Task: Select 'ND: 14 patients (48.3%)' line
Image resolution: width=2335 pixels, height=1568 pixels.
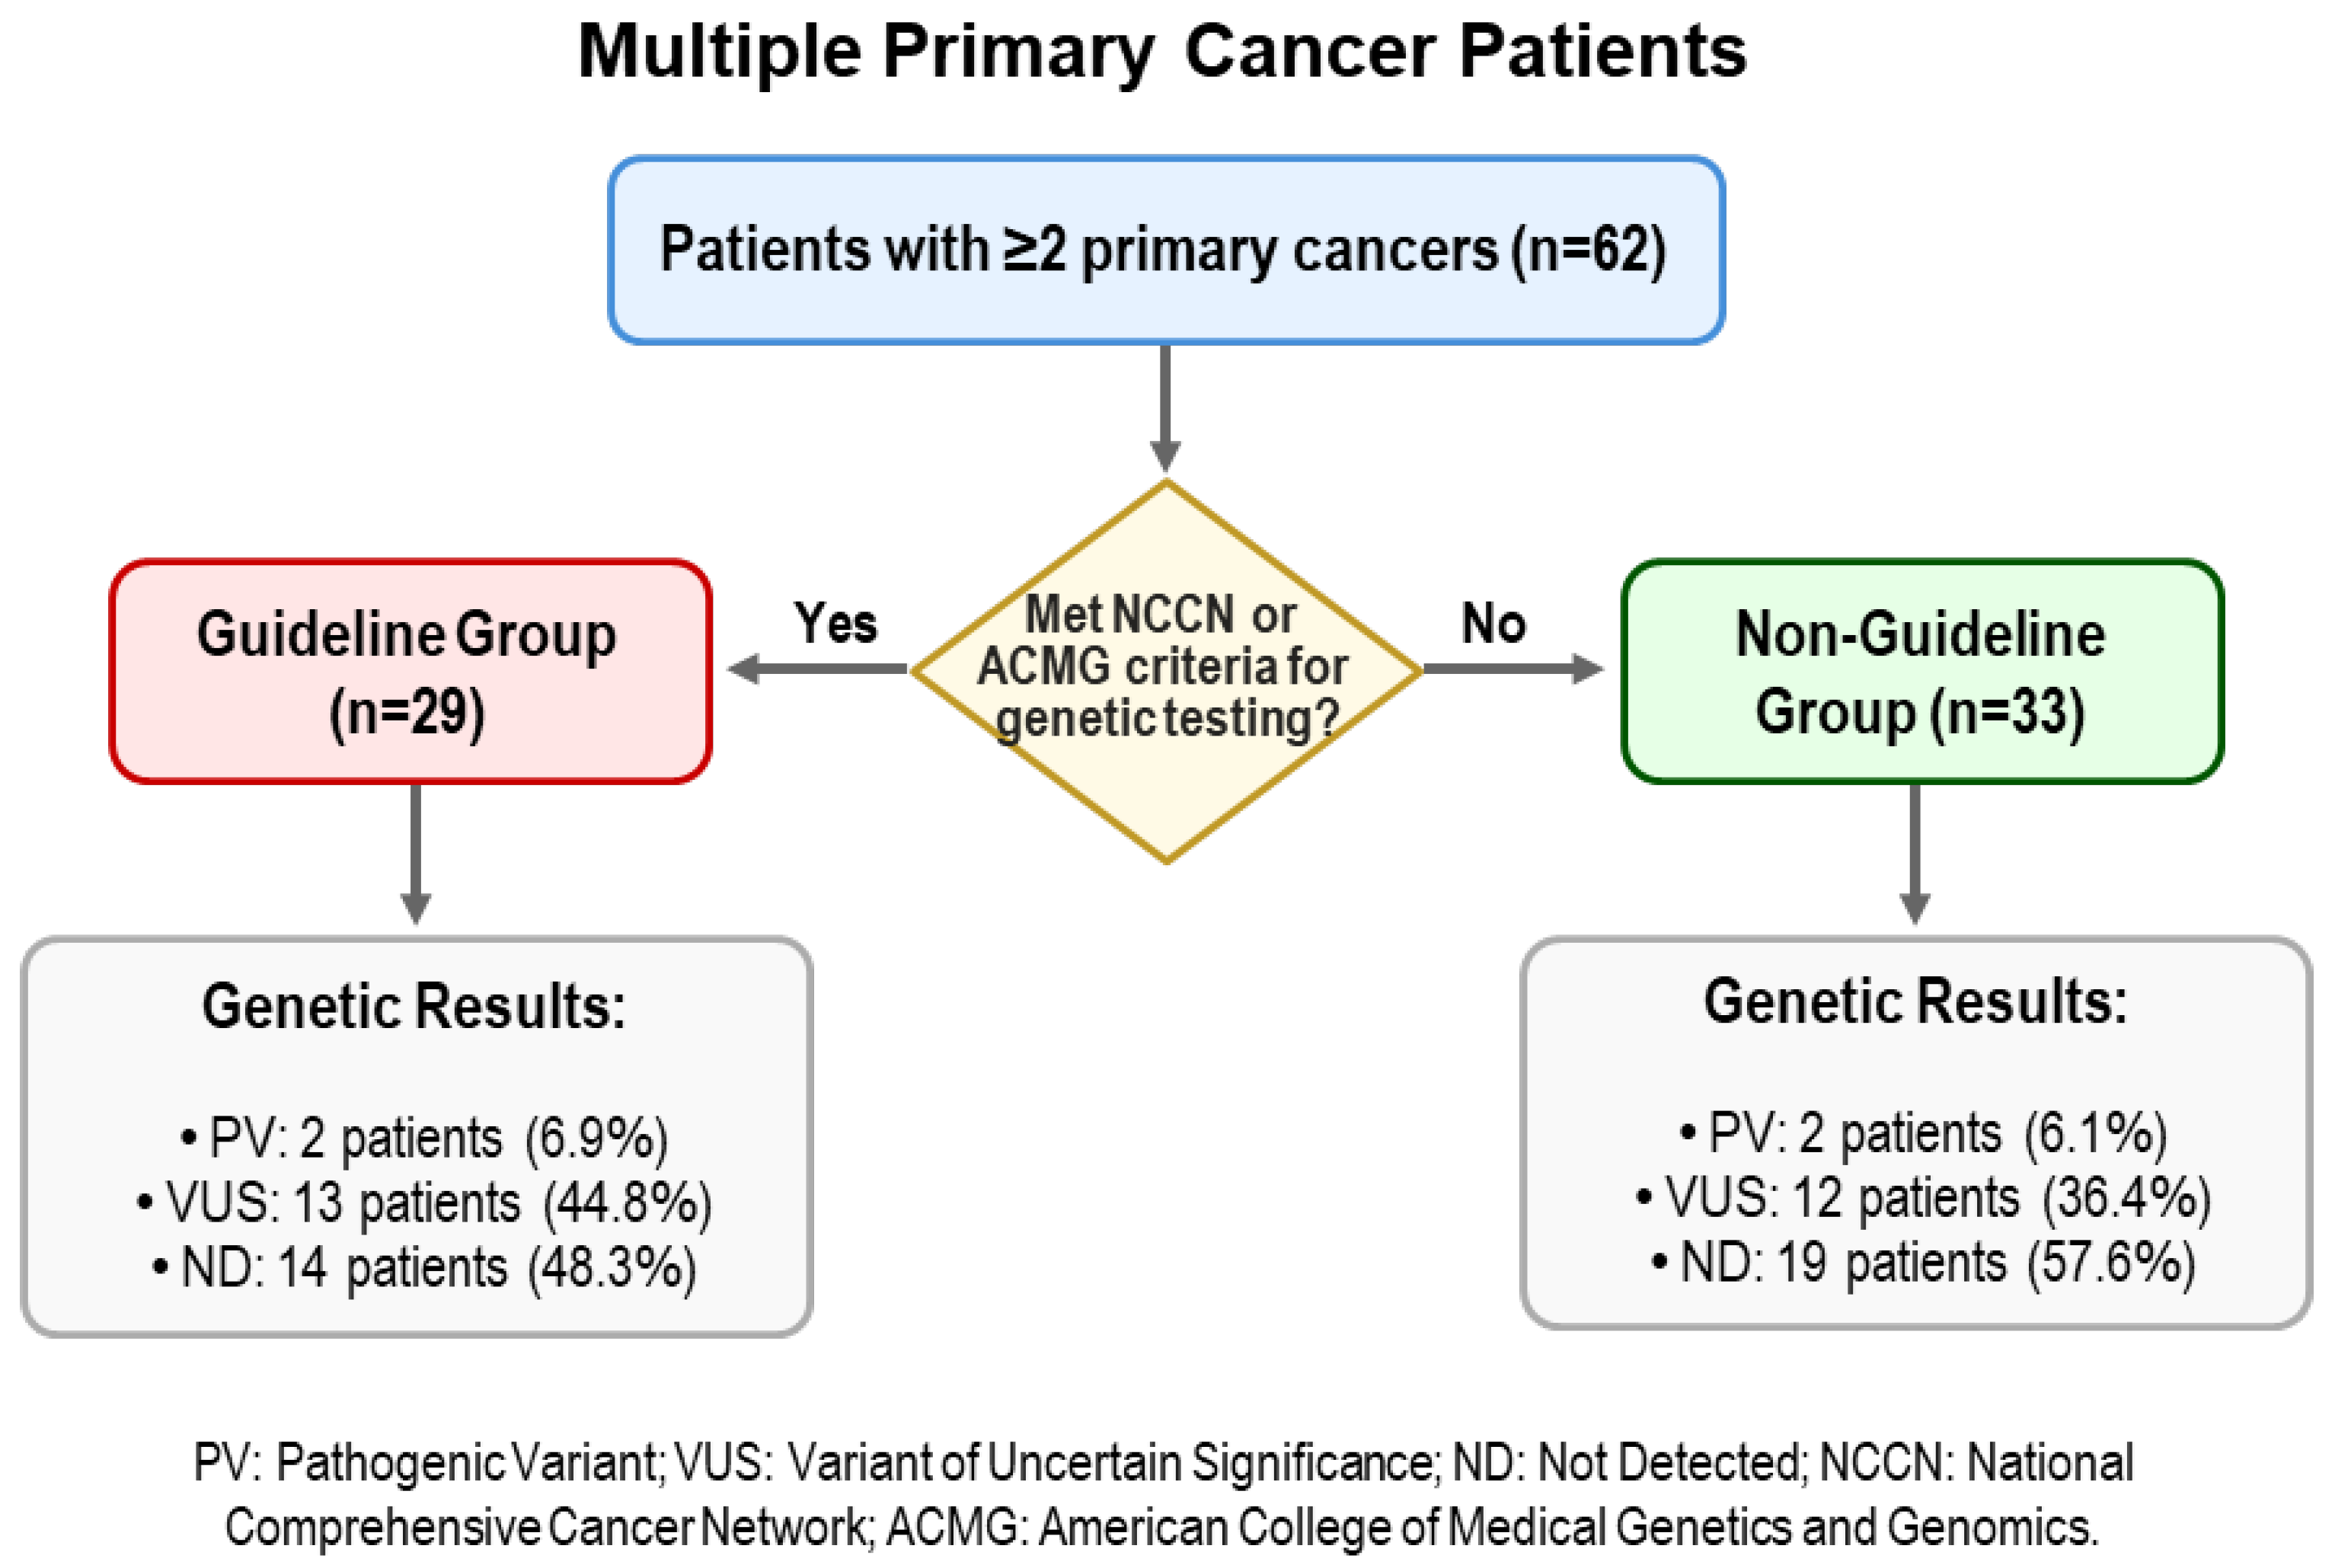Action: pyautogui.click(x=425, y=1267)
